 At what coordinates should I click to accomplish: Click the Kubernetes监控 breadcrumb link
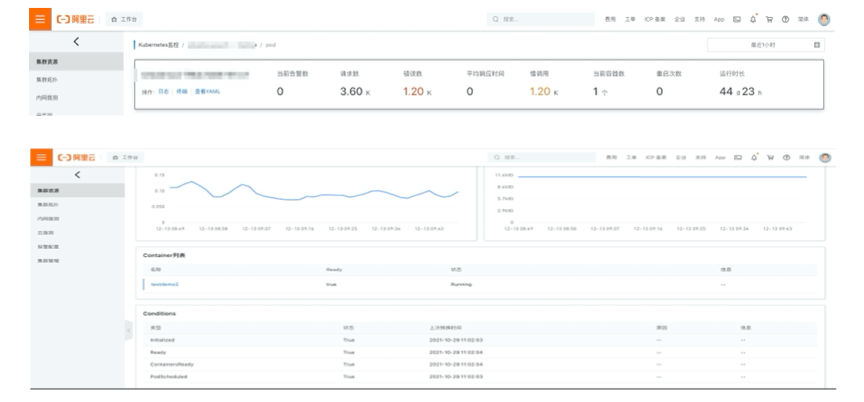click(x=159, y=45)
